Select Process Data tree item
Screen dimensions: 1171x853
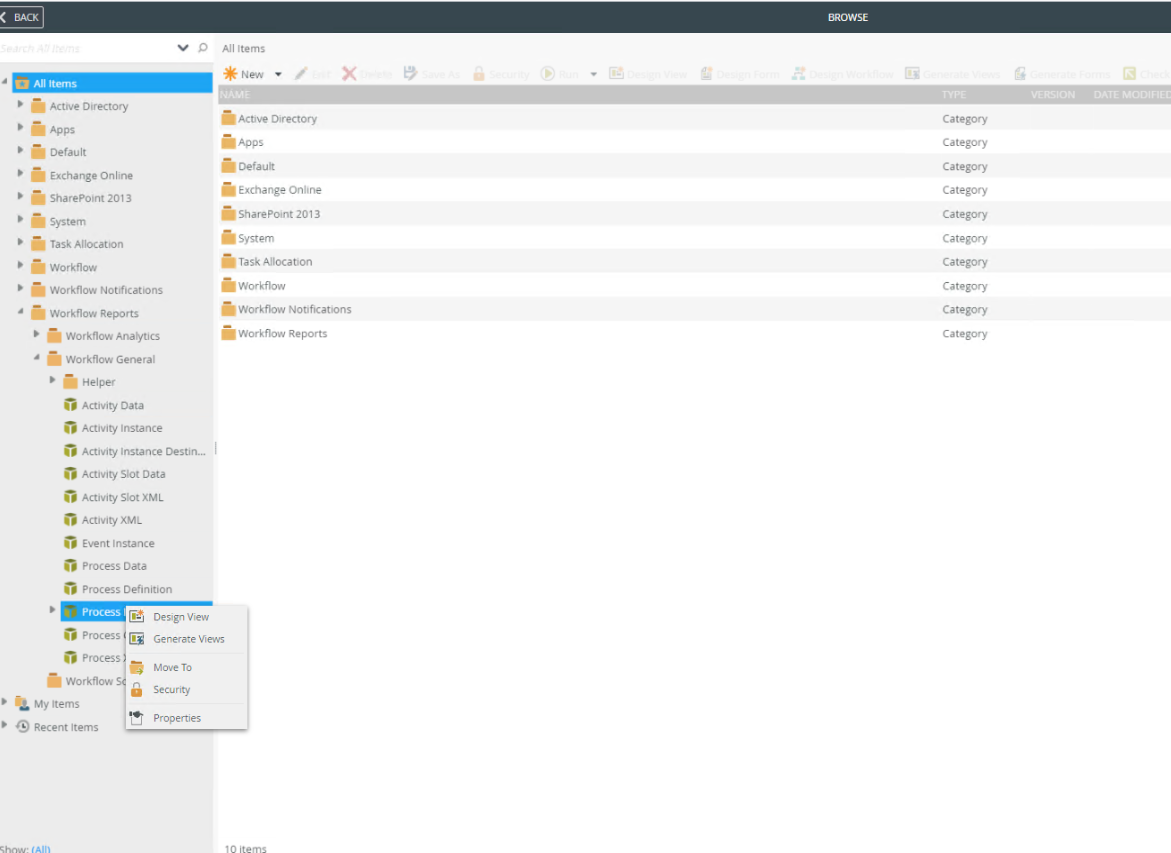[114, 566]
